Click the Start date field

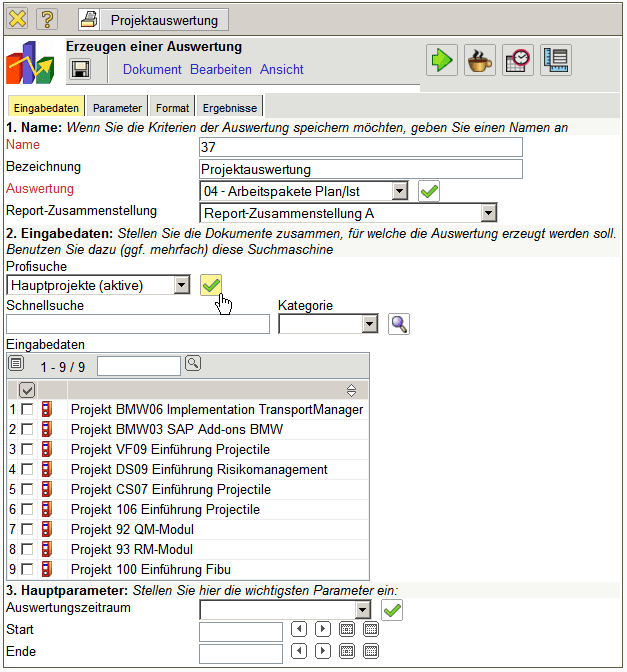click(x=241, y=632)
